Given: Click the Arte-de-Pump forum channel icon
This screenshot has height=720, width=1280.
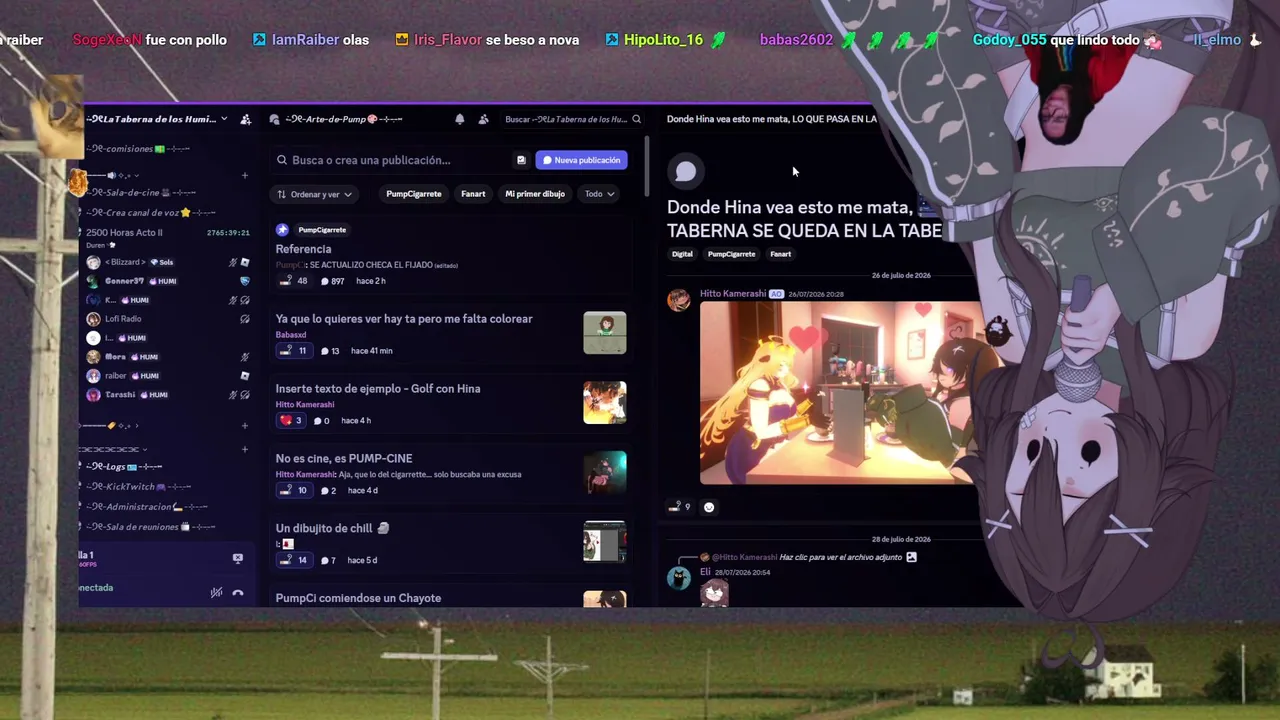Looking at the screenshot, I should 274,119.
